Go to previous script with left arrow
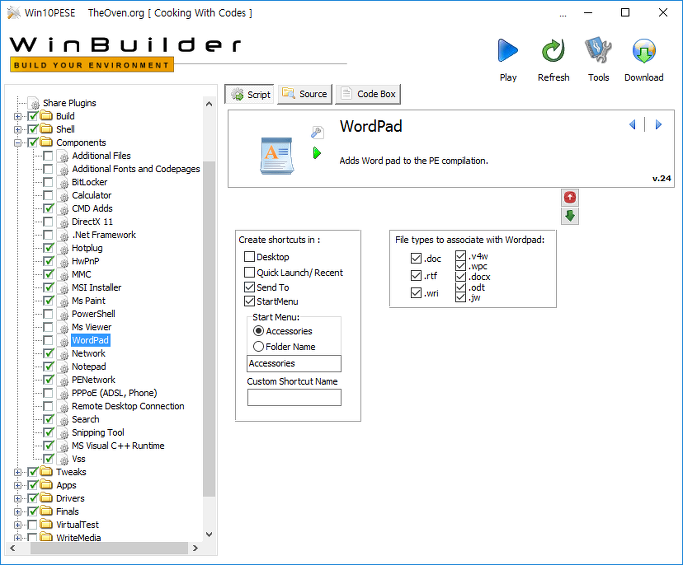The height and width of the screenshot is (565, 683). click(632, 125)
